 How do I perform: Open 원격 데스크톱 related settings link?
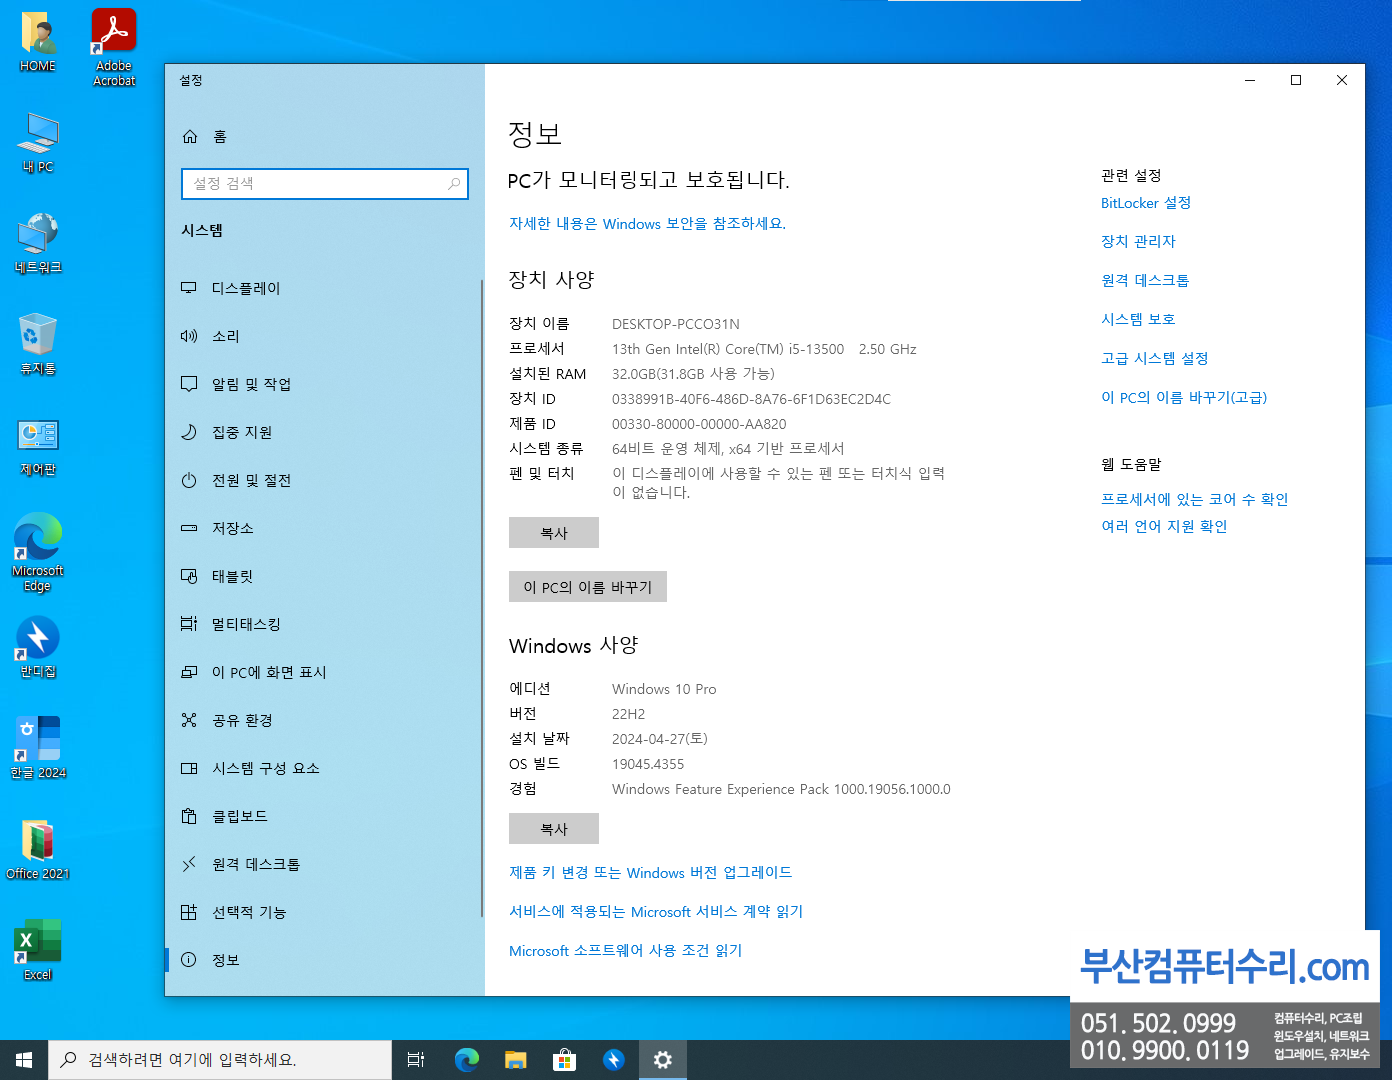point(1145,281)
